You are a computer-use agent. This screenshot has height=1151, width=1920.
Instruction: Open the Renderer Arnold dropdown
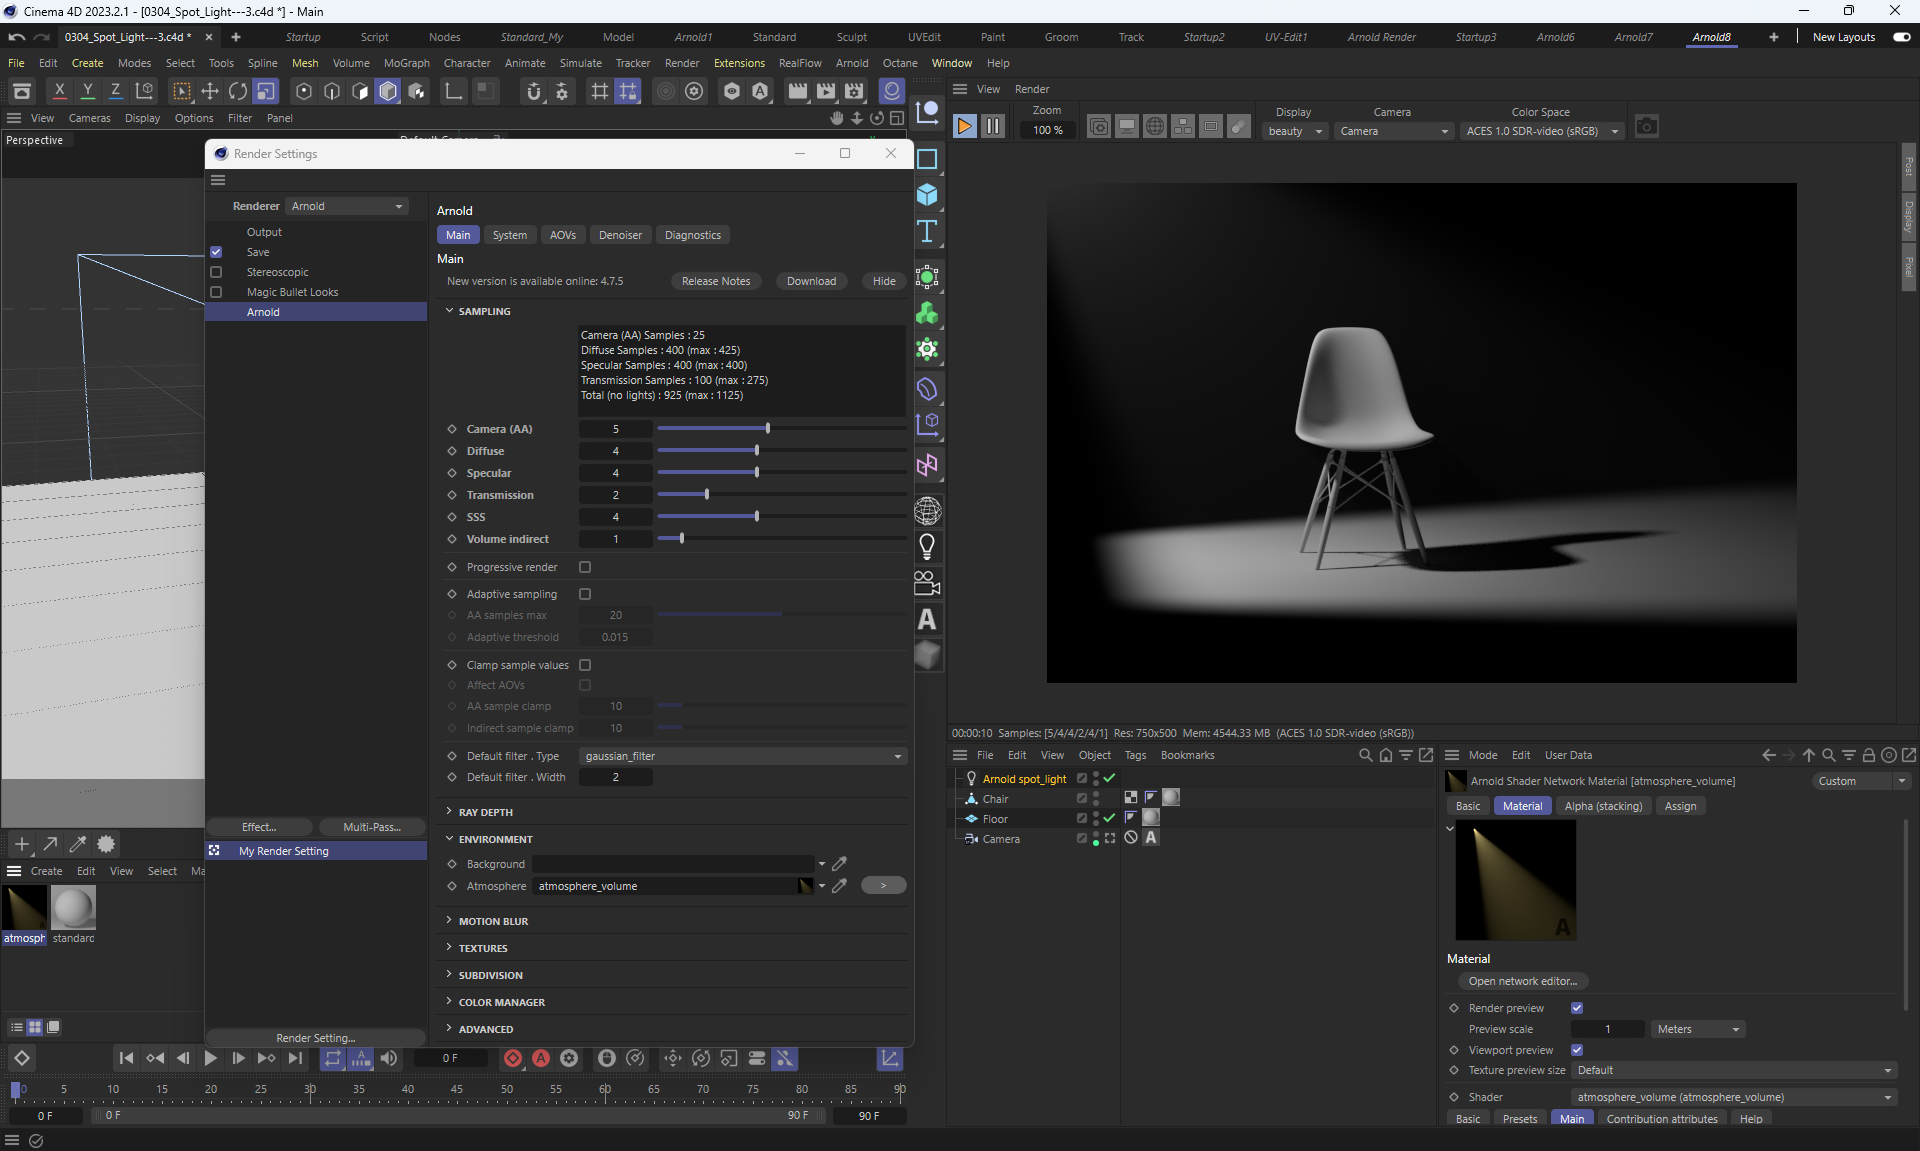pos(347,206)
